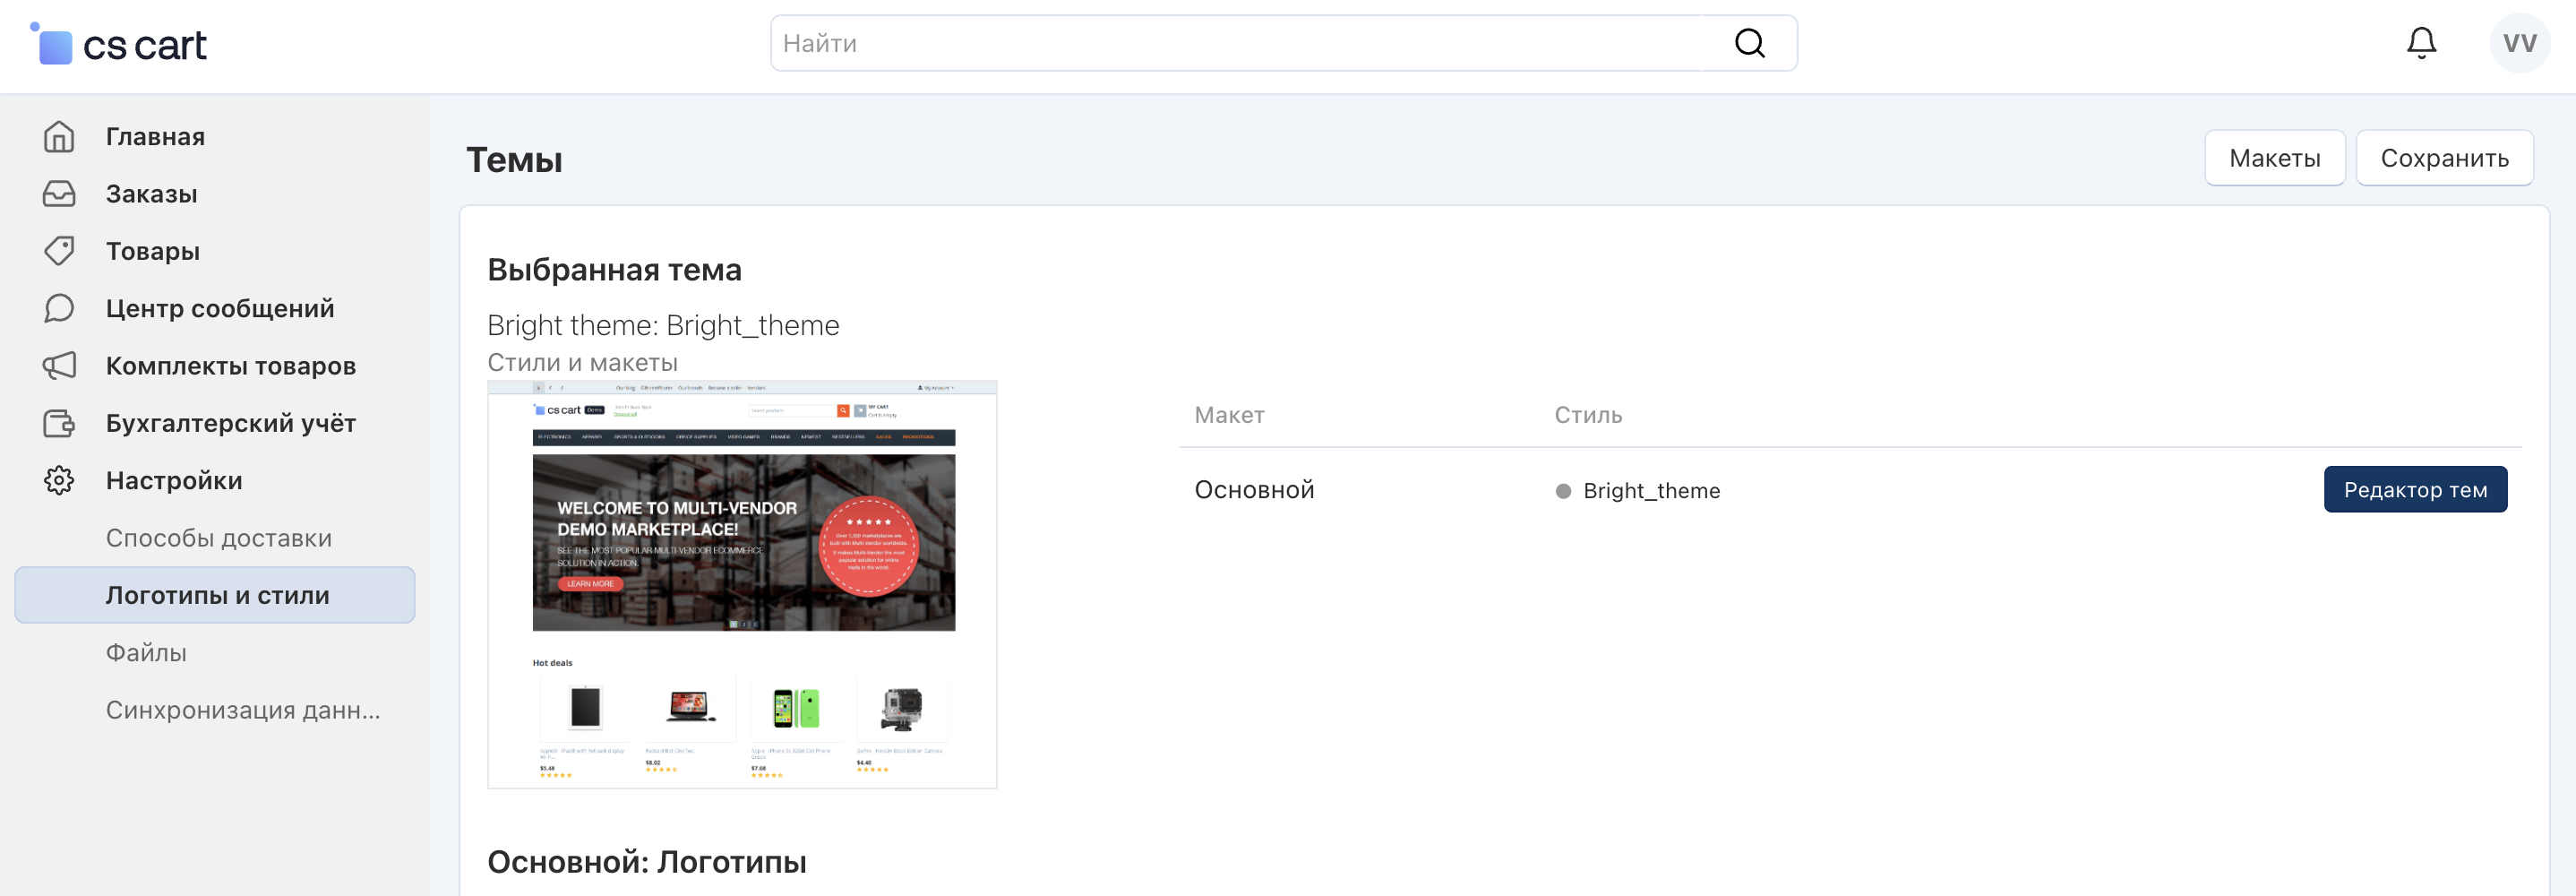Viewport: 2576px width, 896px height.
Task: Select Логотипы и стили menu item
Action: (x=217, y=595)
